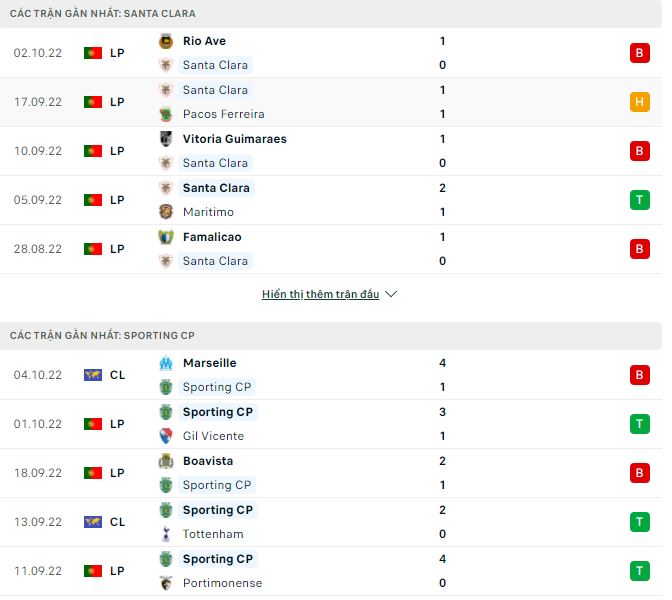Click the Vitoria Guimaraes crest icon
Viewport: 672px width, 600px height.
[x=166, y=139]
